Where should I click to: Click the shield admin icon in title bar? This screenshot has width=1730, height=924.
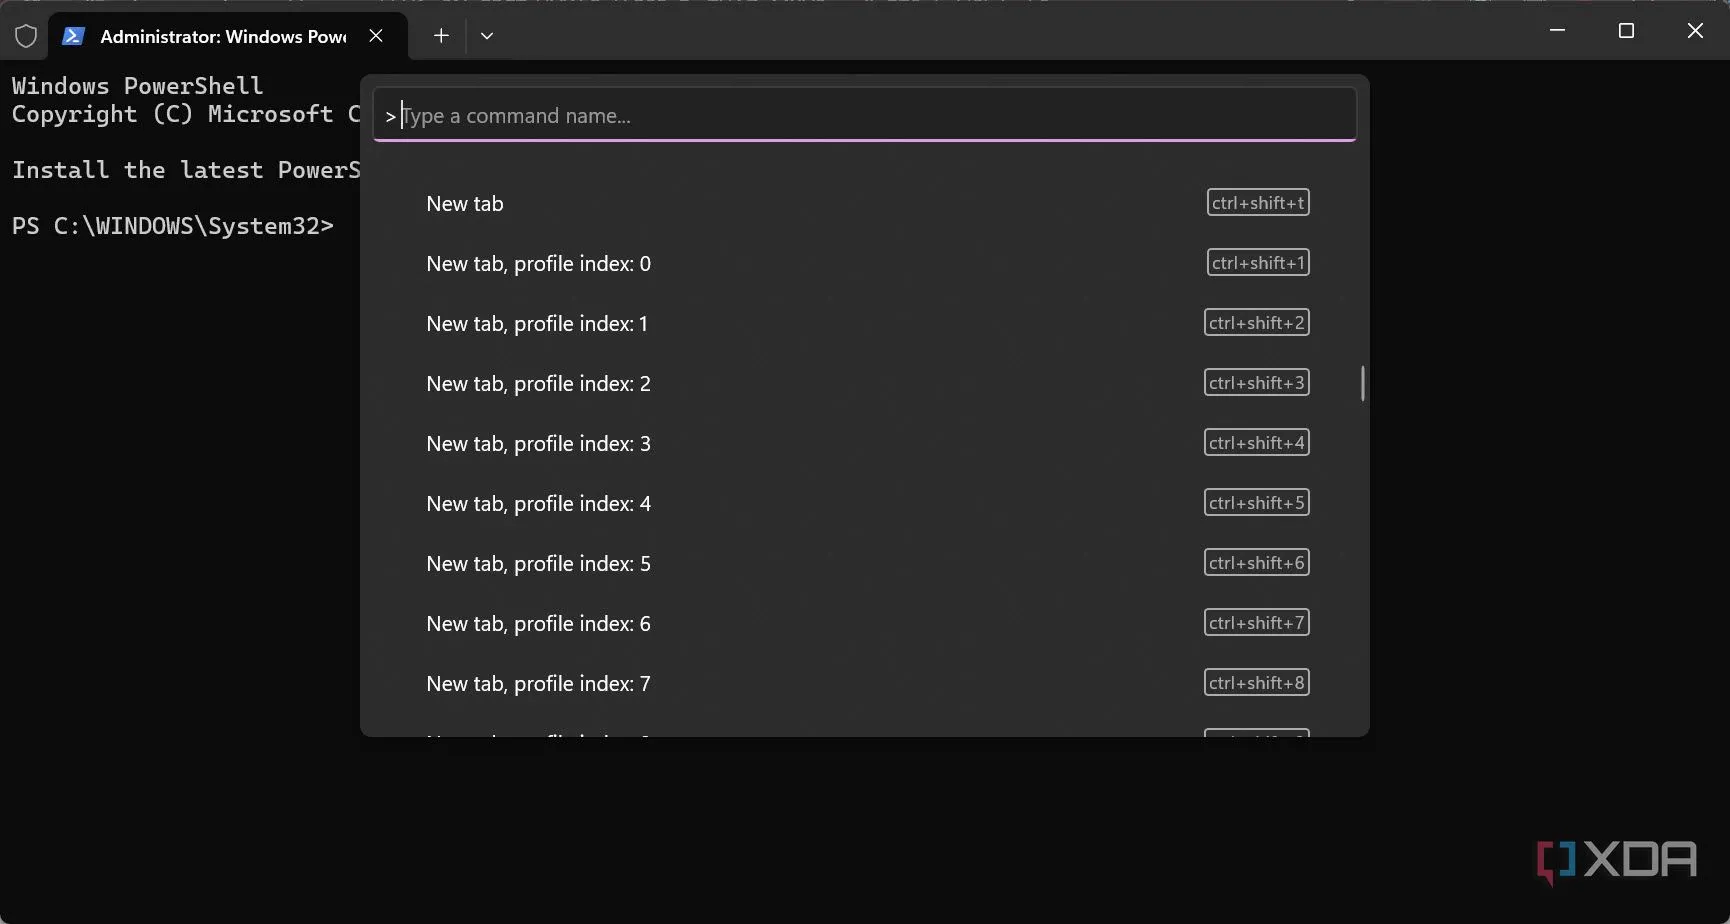coord(26,36)
